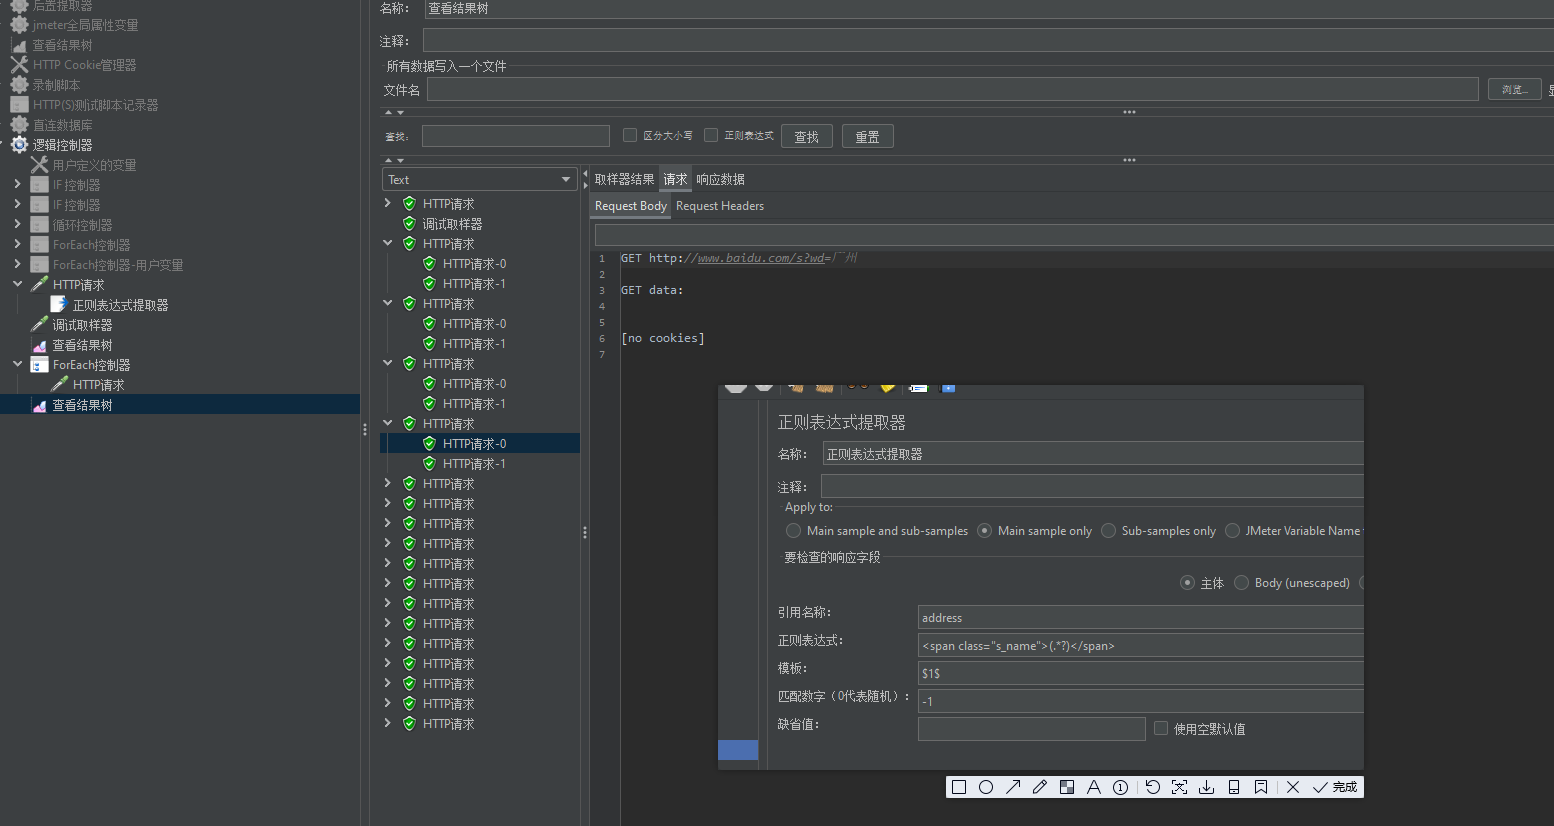The height and width of the screenshot is (826, 1554).
Task: Expand the last HTTP请求 result row
Action: (388, 723)
